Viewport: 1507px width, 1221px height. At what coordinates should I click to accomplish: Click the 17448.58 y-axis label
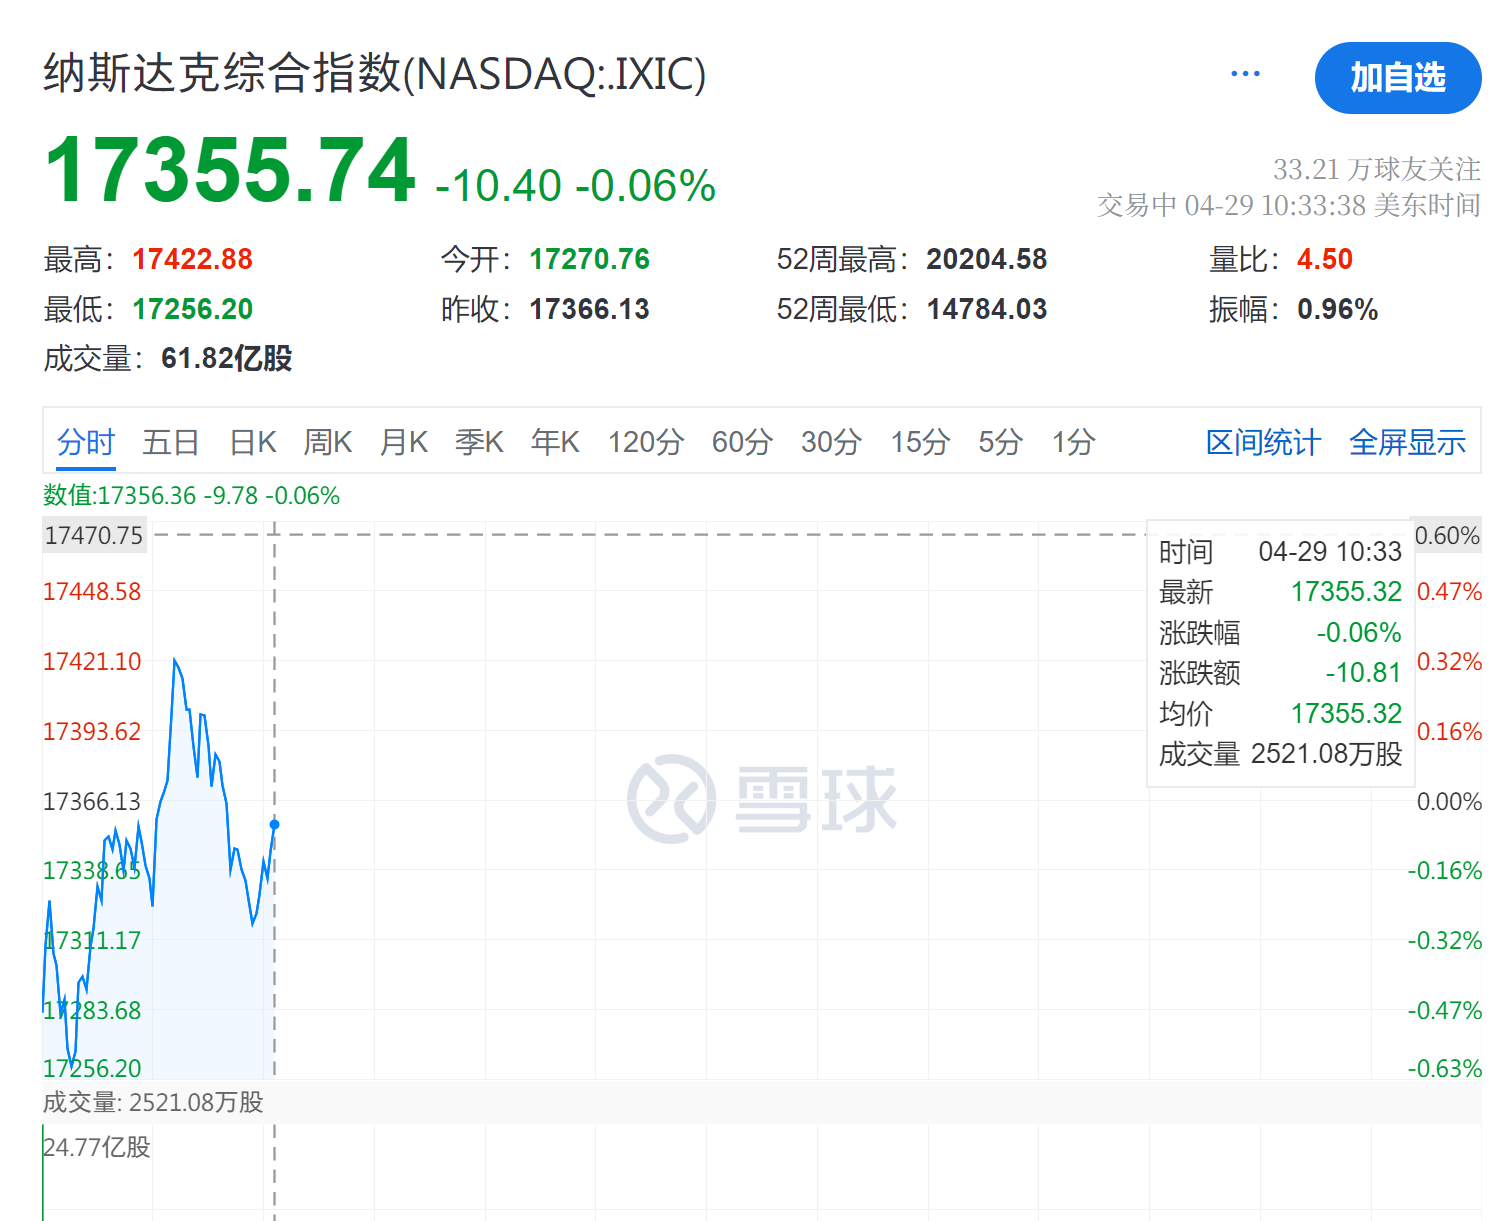tap(92, 592)
